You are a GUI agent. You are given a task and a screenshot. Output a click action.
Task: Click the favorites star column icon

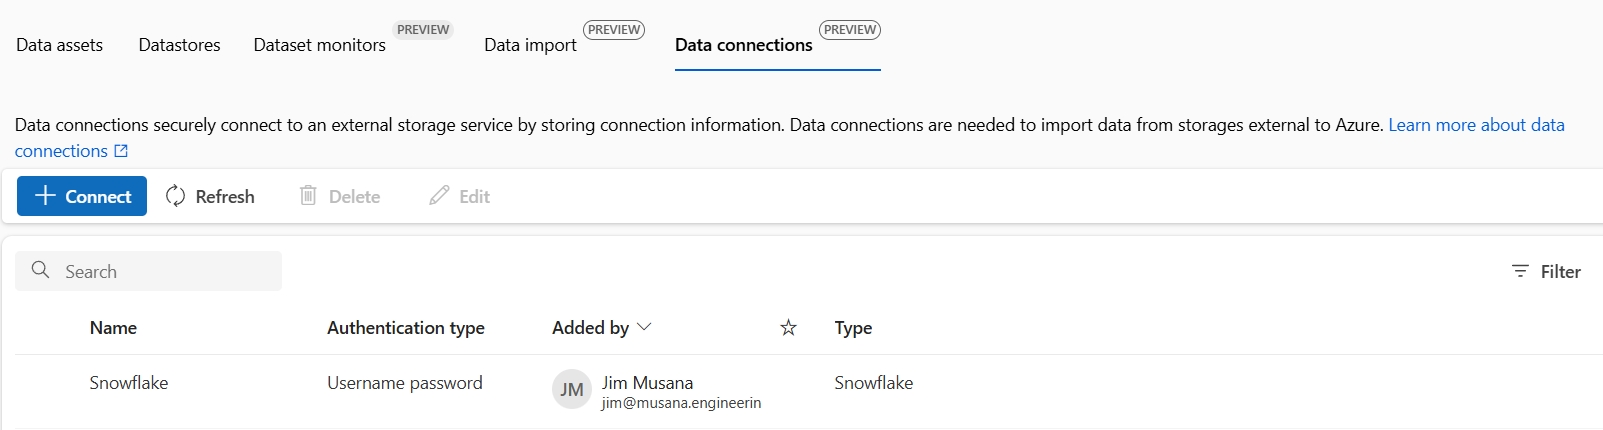[788, 327]
